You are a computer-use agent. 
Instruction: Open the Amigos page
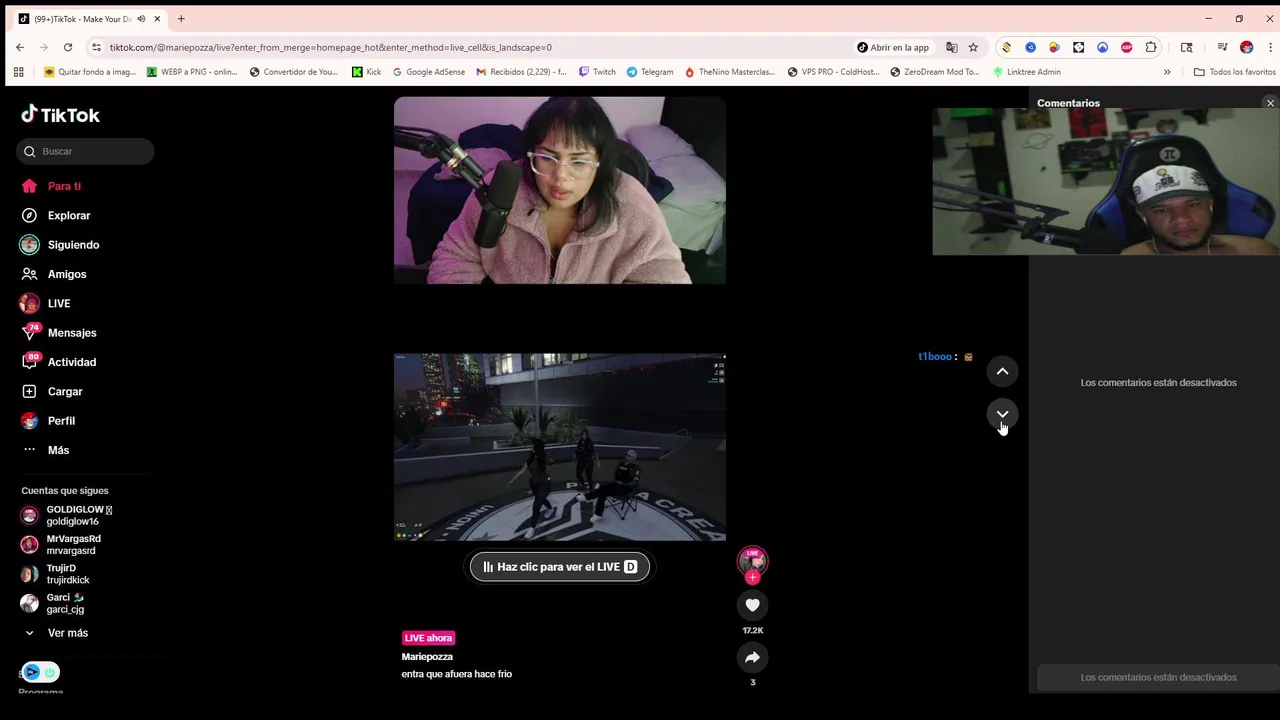[54, 274]
